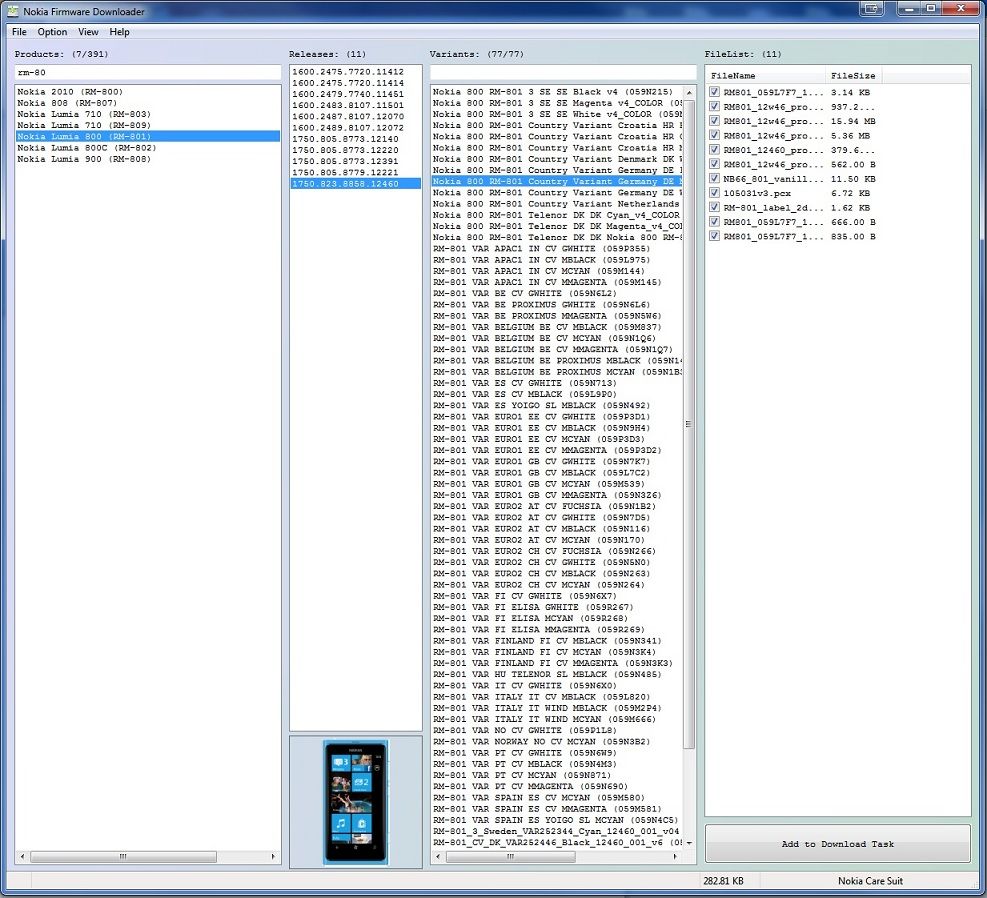This screenshot has width=987, height=898.
Task: Open the Option menu
Action: (x=52, y=31)
